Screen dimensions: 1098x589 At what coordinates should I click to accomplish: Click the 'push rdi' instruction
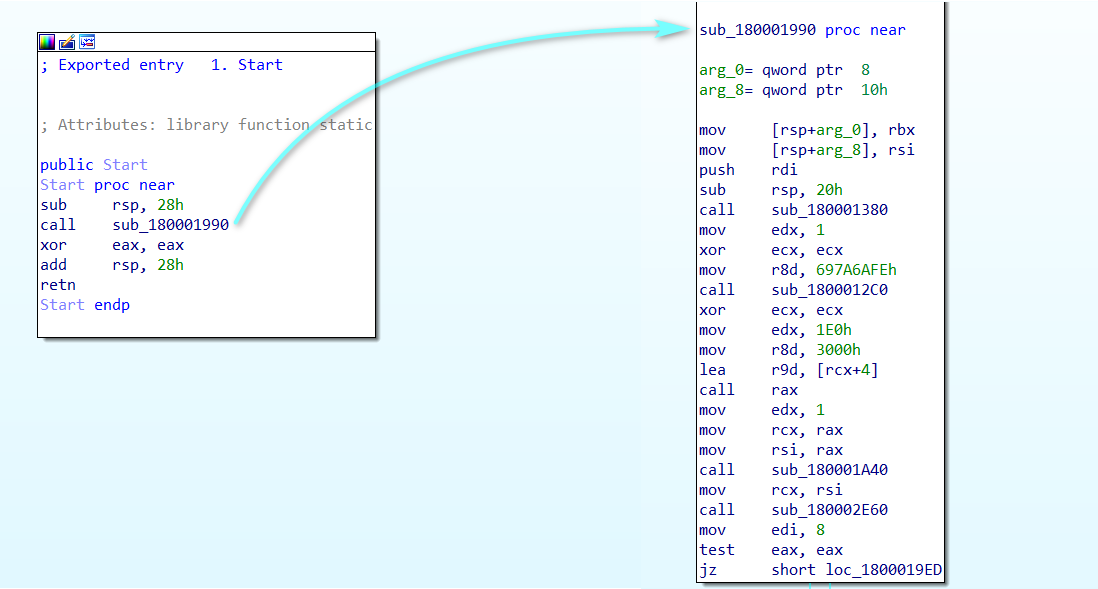(x=749, y=170)
